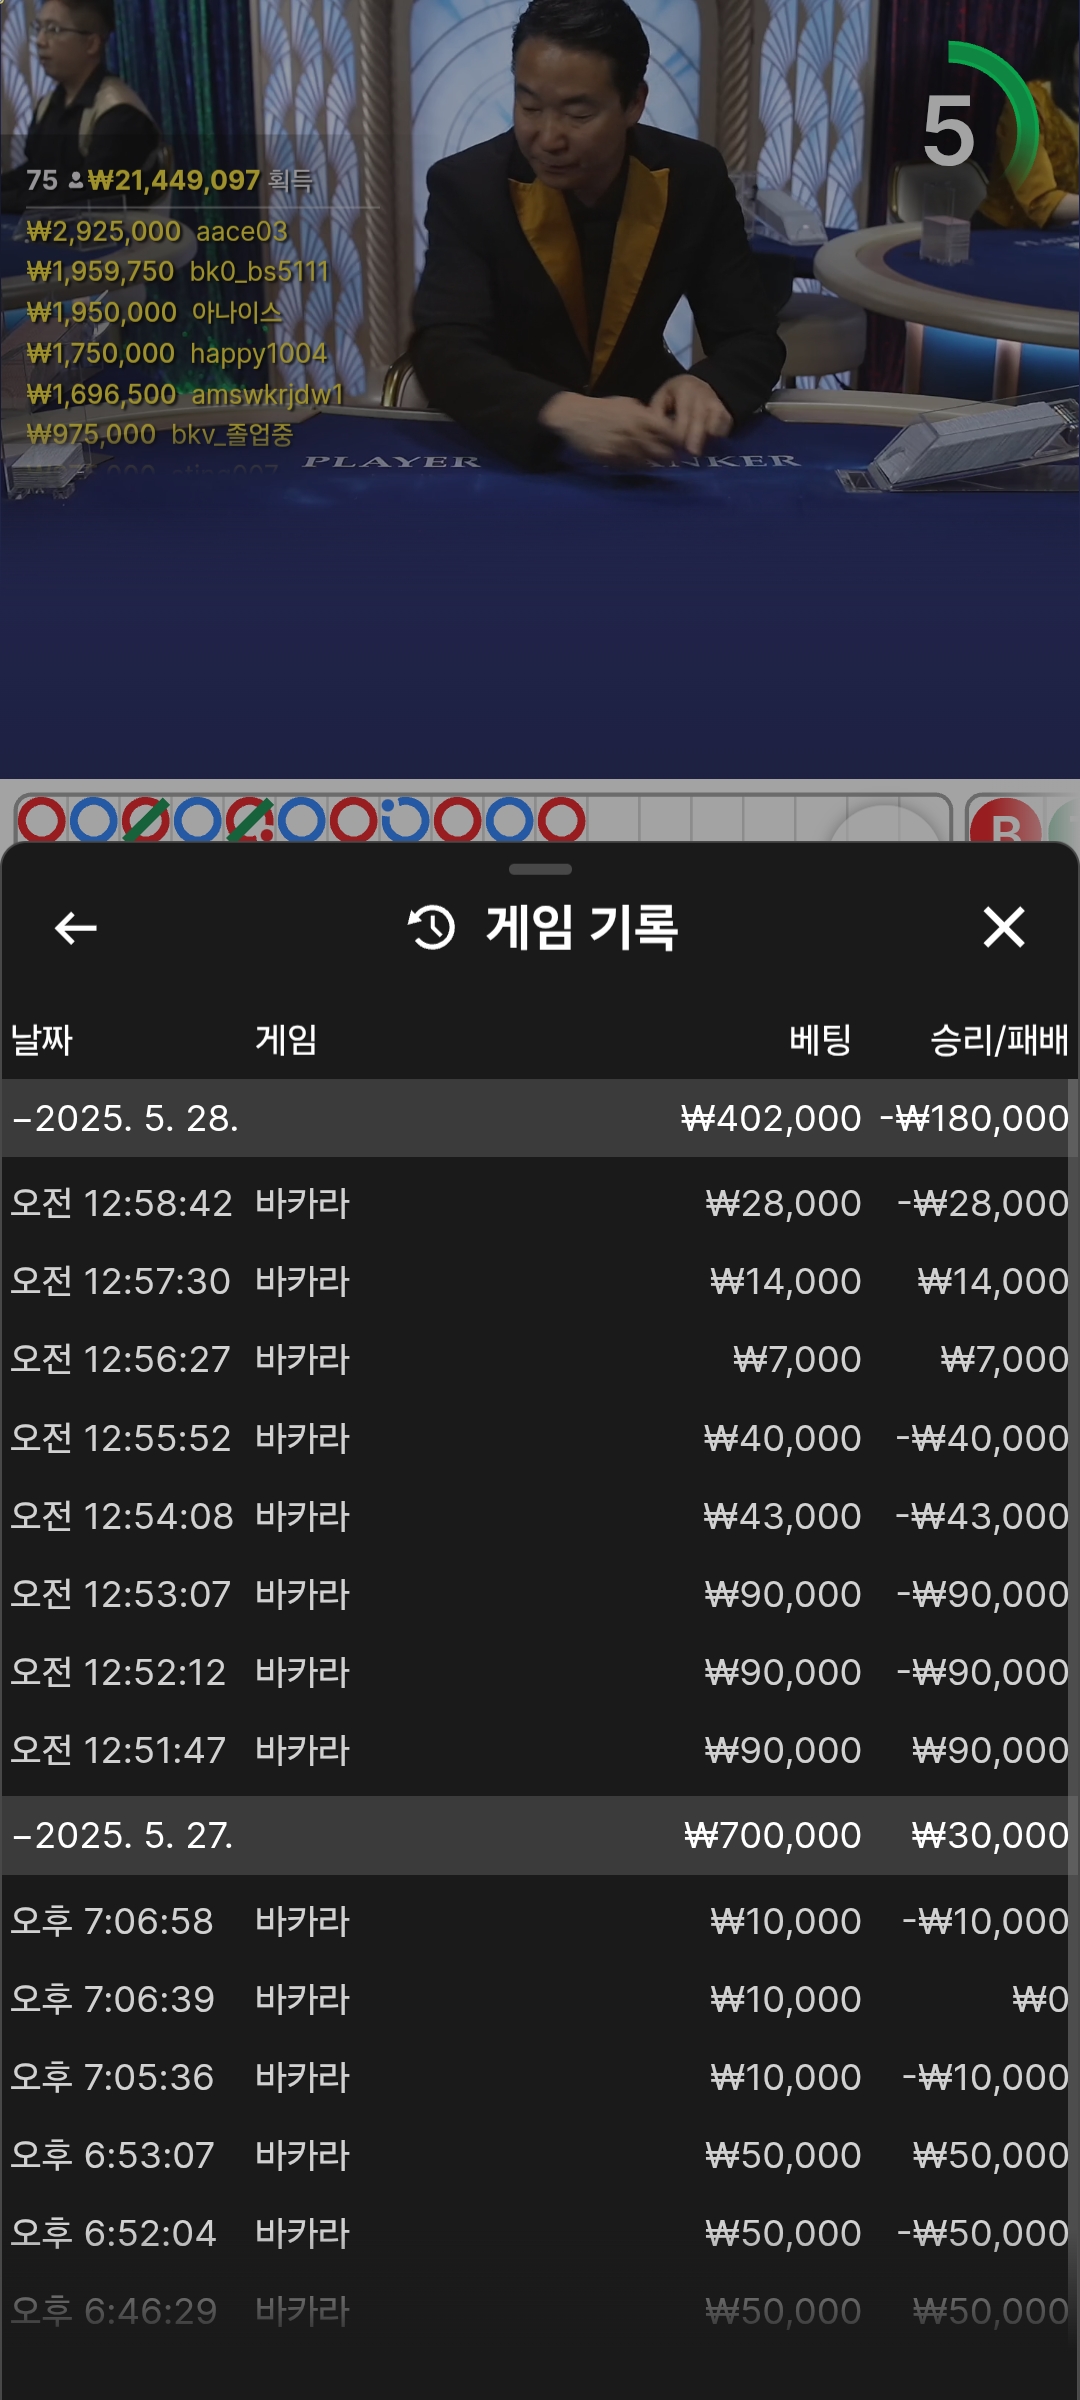Click the 게임 column header
This screenshot has height=2400, width=1080.
coord(286,1040)
